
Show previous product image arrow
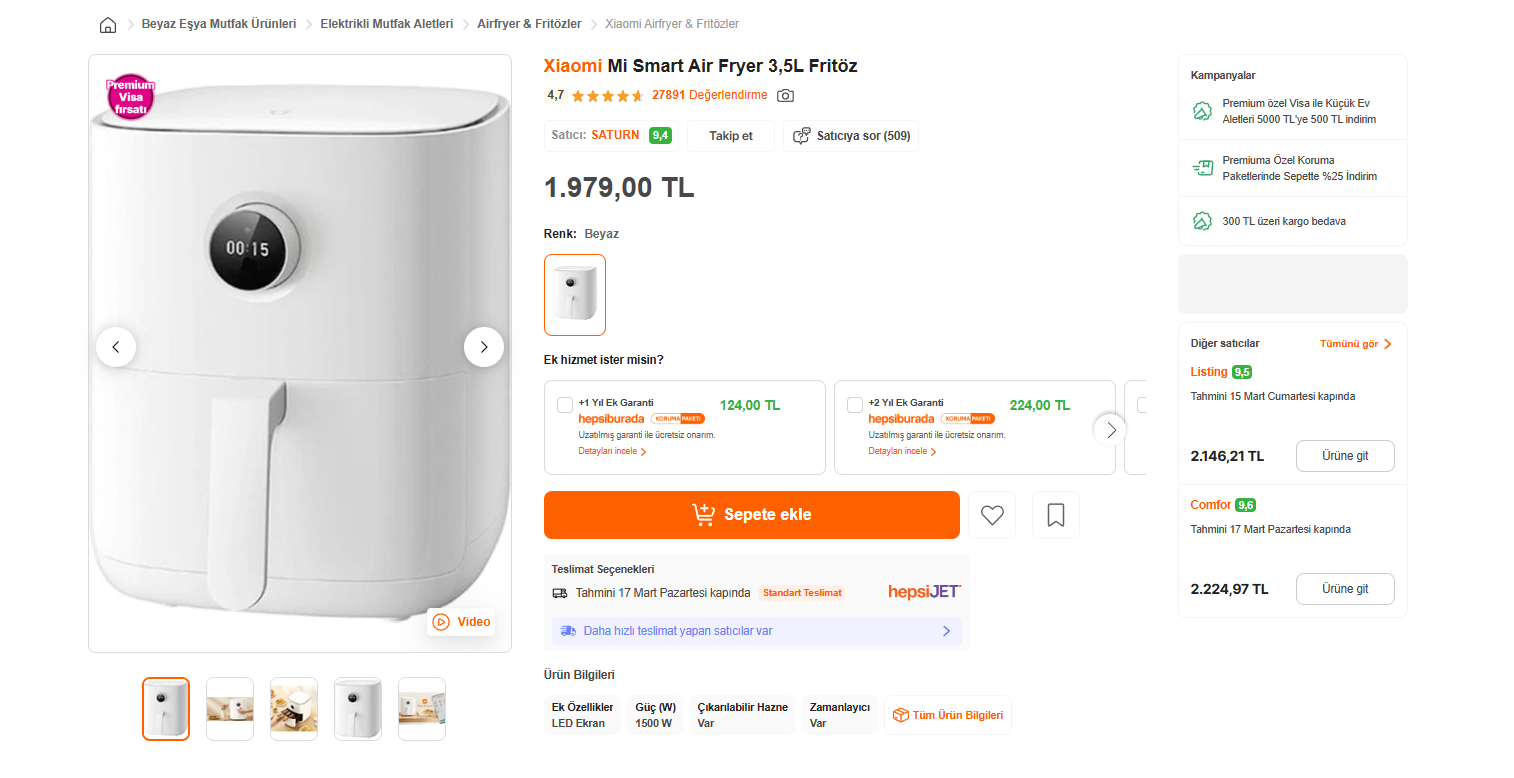click(116, 347)
